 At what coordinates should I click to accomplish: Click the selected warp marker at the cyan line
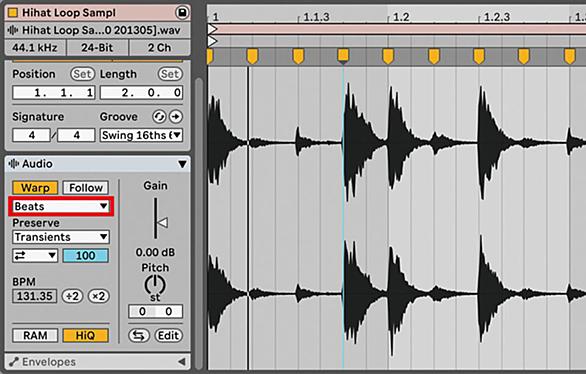(343, 56)
